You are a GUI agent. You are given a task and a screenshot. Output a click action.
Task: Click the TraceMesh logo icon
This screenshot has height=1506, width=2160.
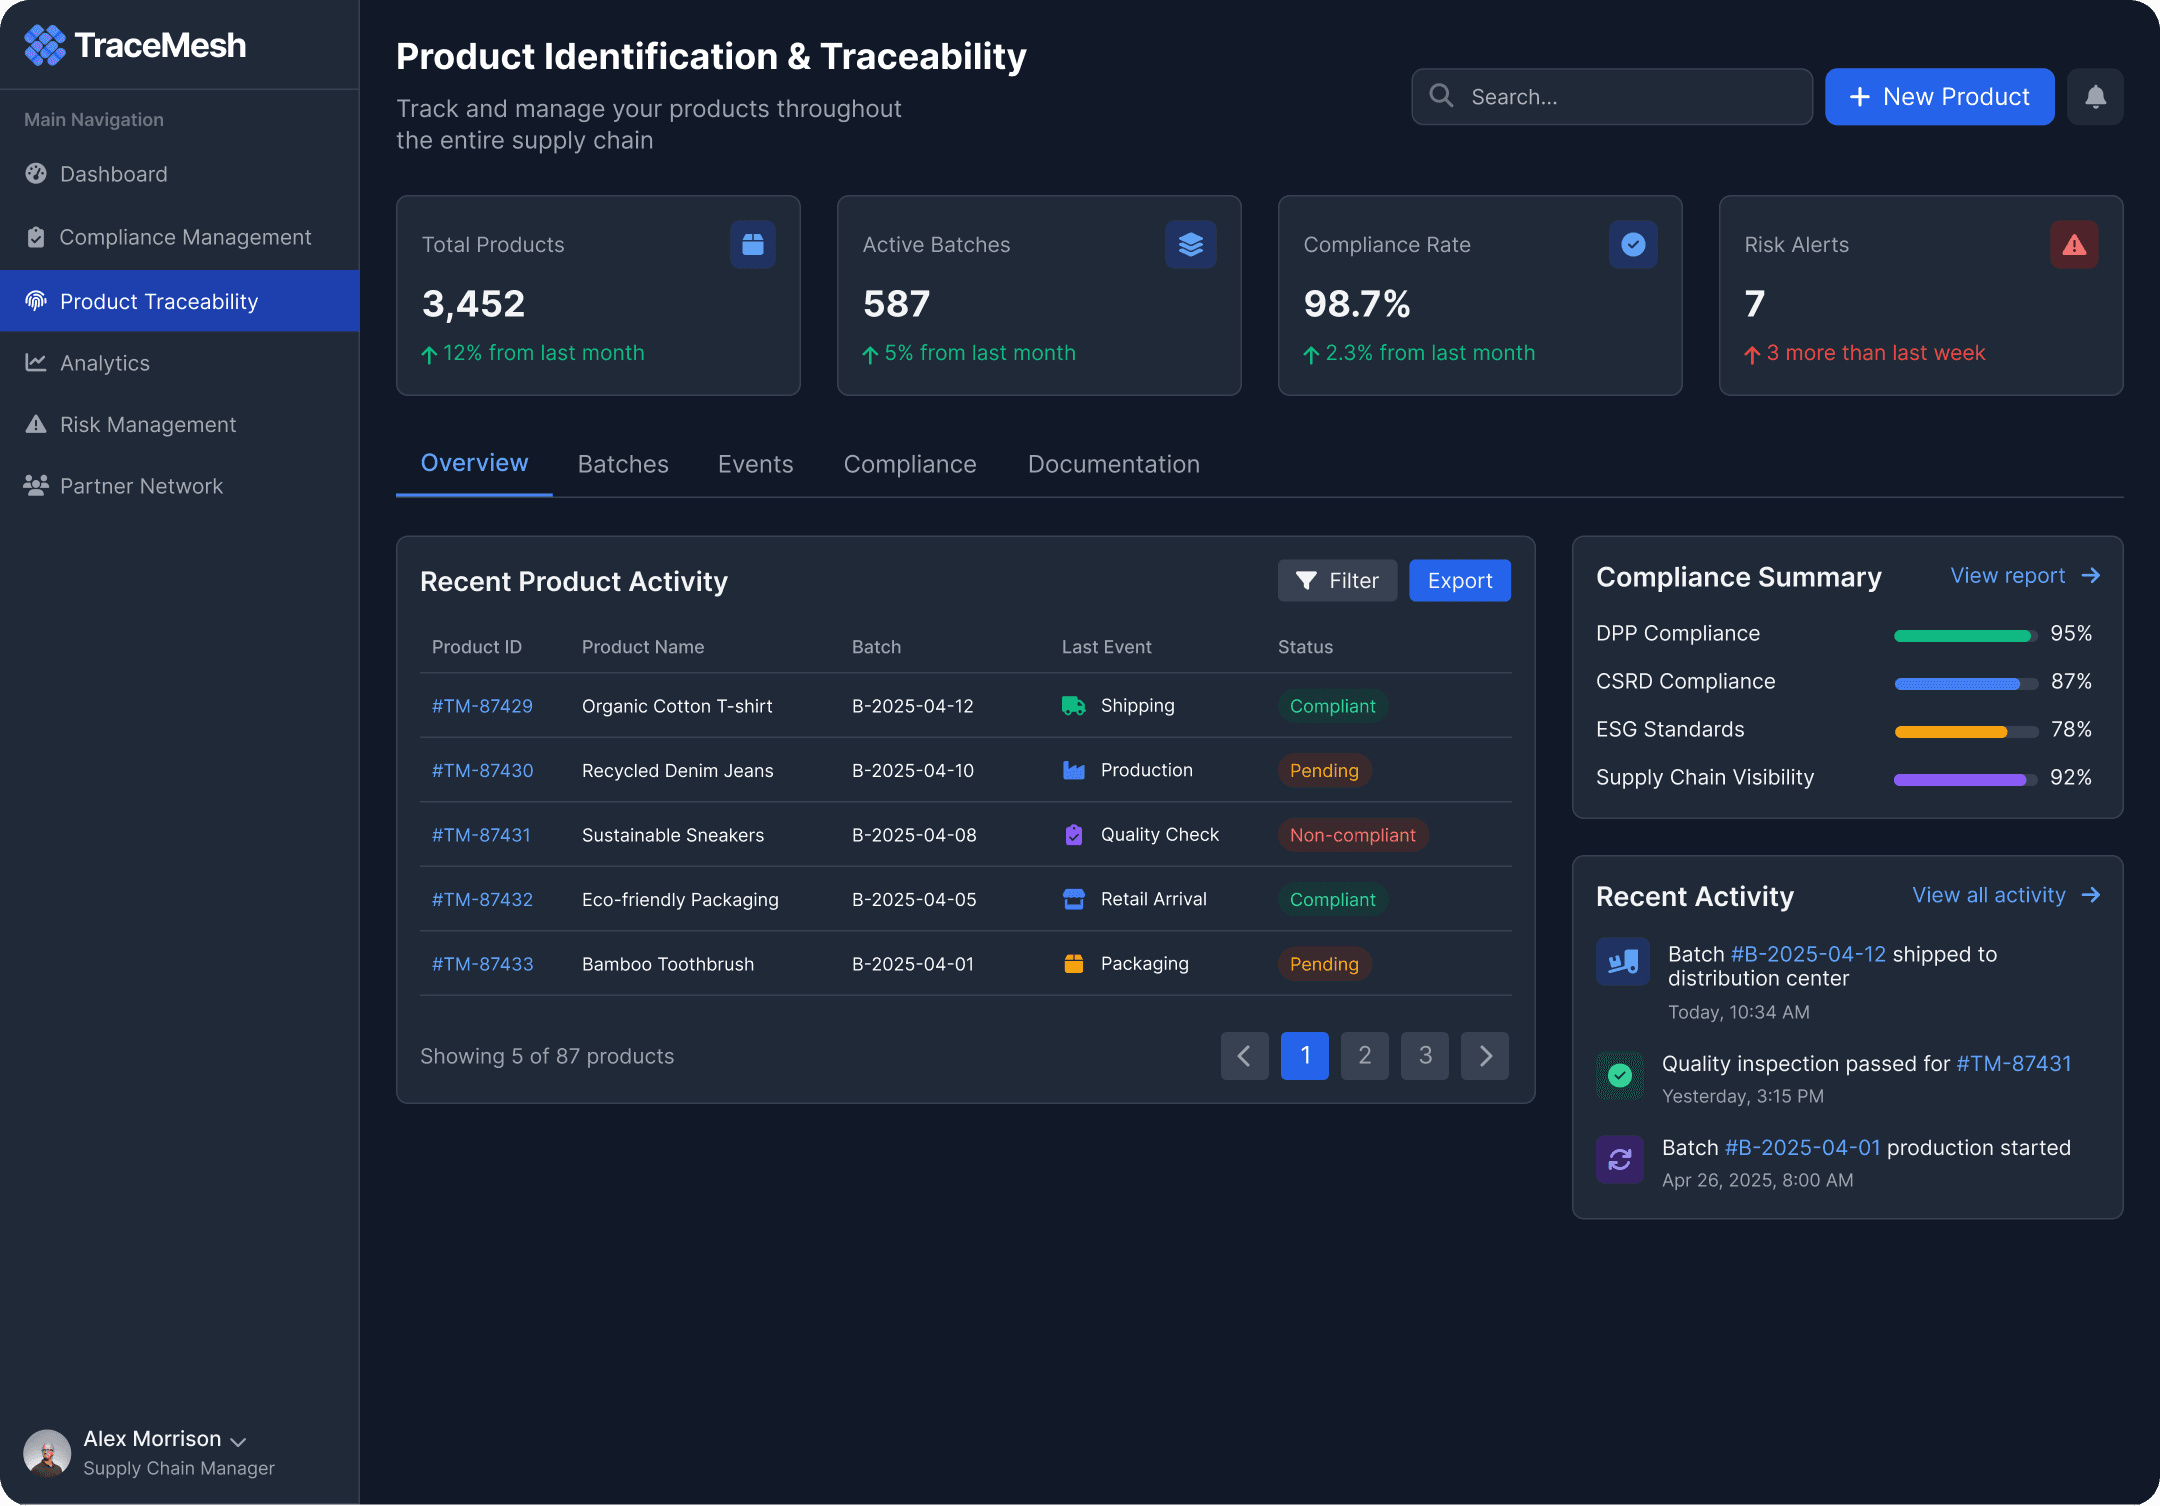[45, 45]
